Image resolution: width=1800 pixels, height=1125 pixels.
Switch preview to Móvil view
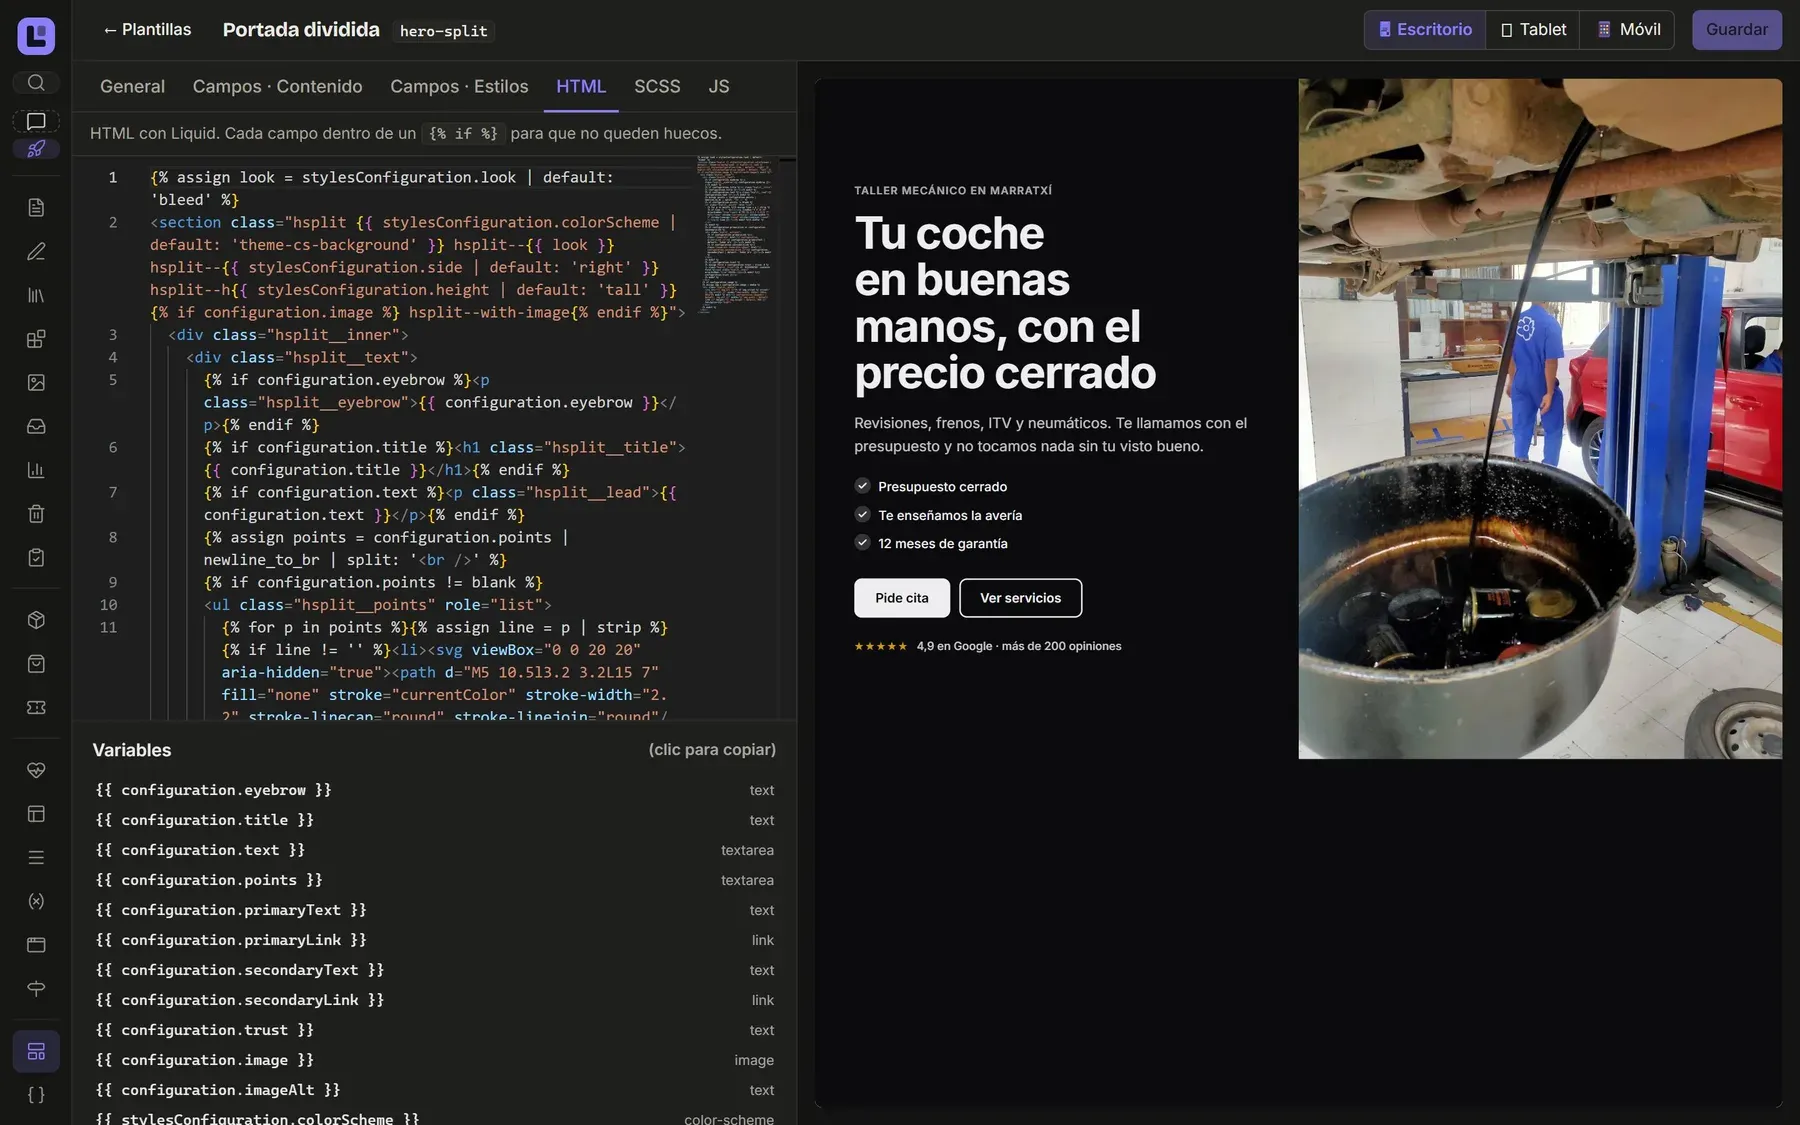click(1627, 30)
